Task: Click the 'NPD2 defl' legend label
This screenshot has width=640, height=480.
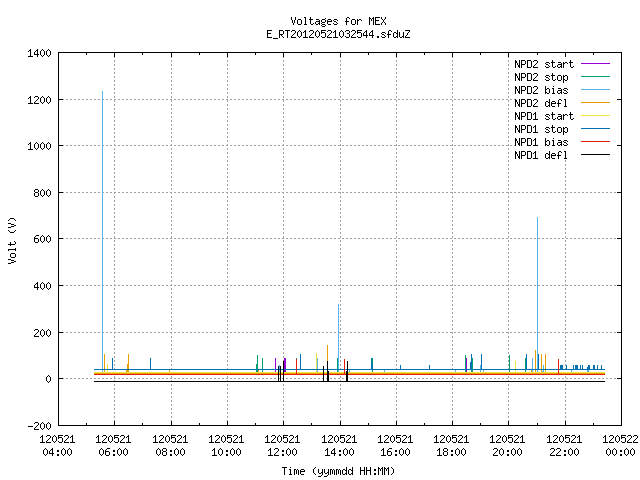Action: pos(541,103)
